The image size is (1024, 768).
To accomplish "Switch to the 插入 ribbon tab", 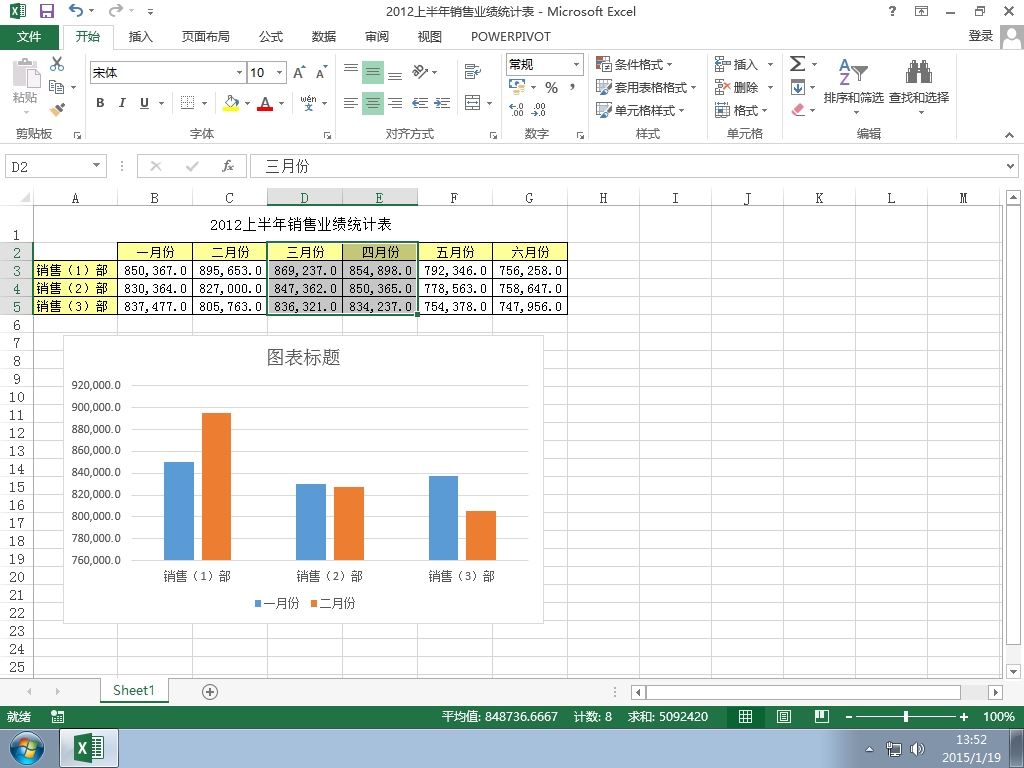I will tap(140, 37).
